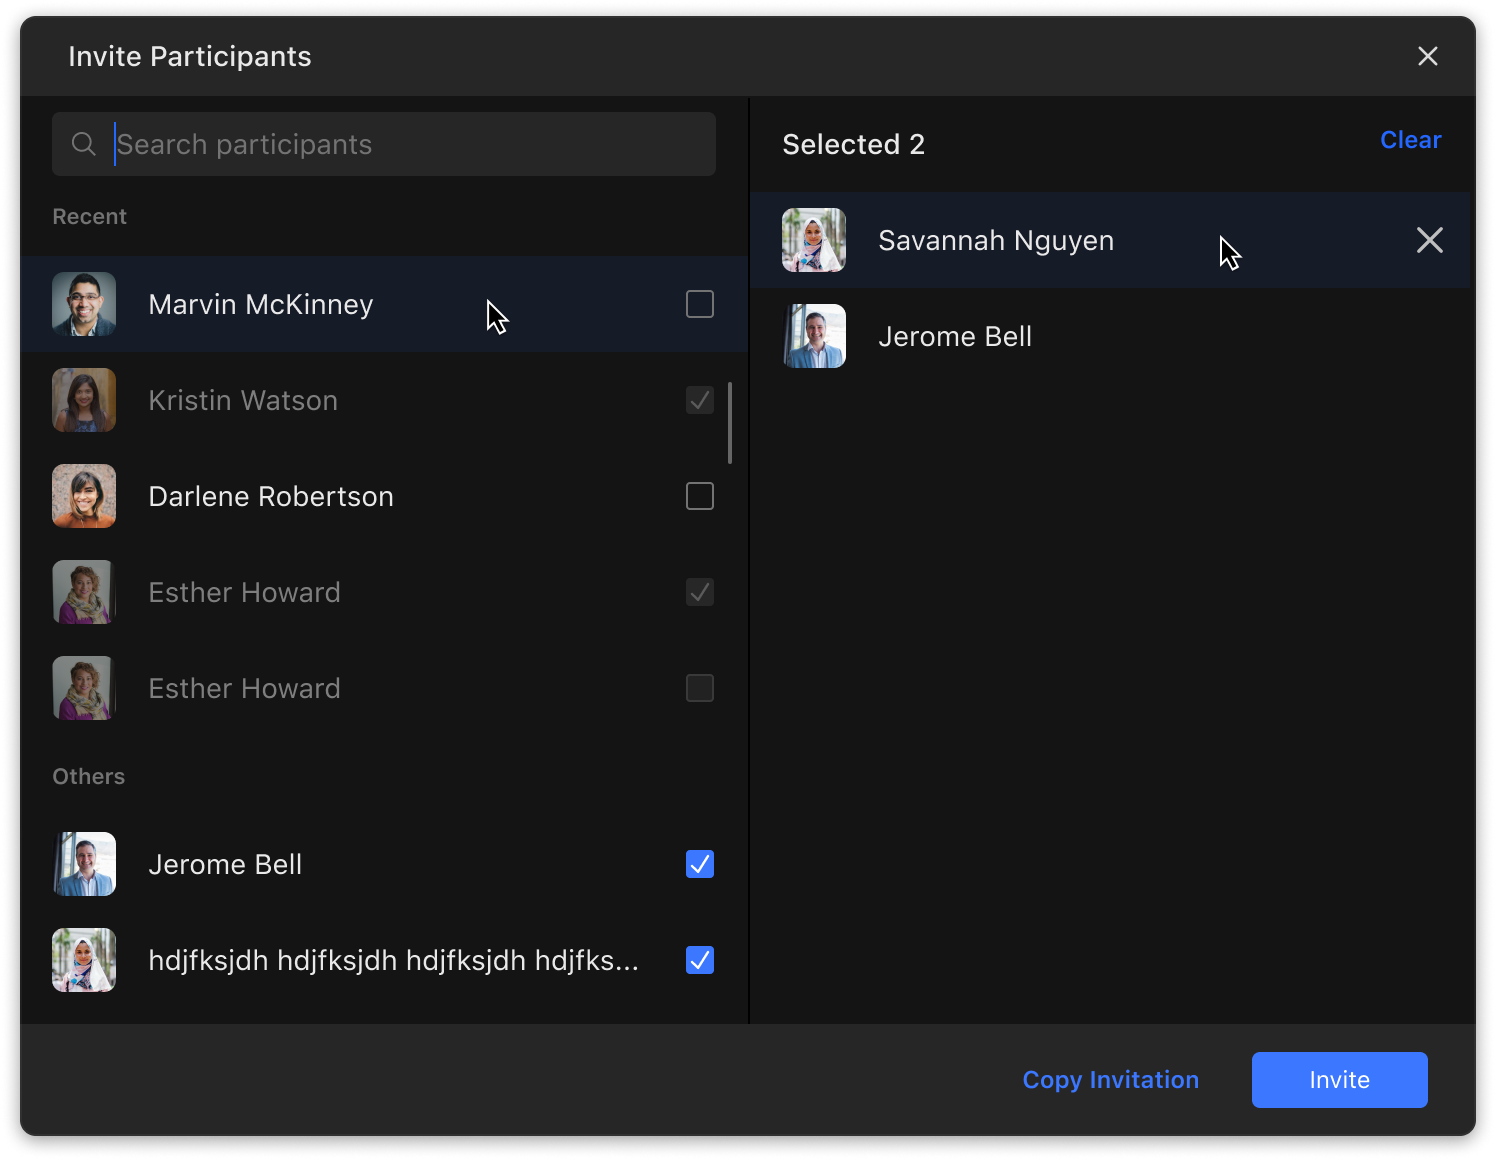Close the Invite Participants dialog
1496x1160 pixels.
coord(1427,56)
